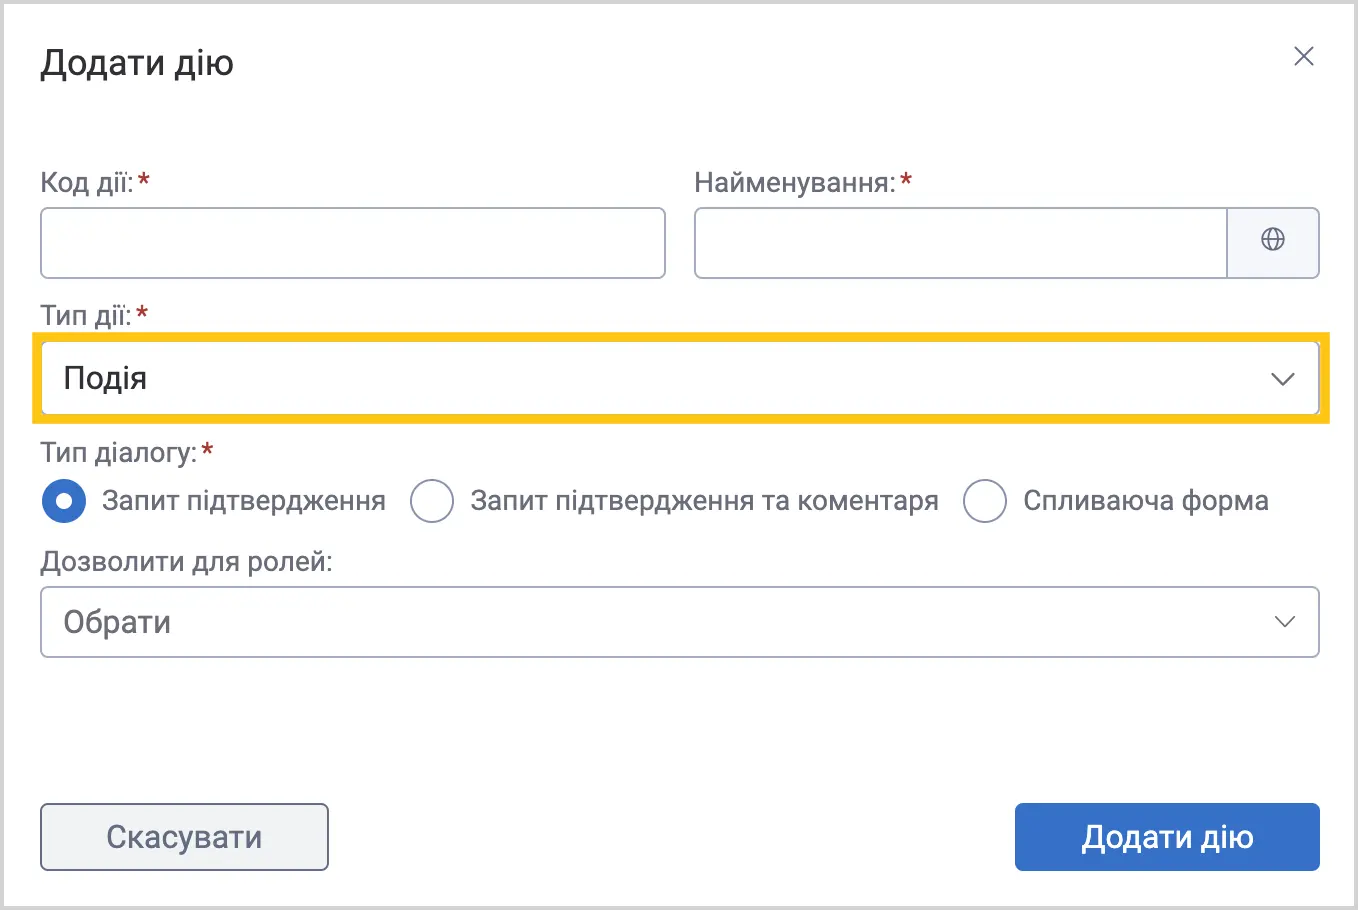Click the Дозволити для ролей label
The height and width of the screenshot is (910, 1358).
(x=186, y=561)
